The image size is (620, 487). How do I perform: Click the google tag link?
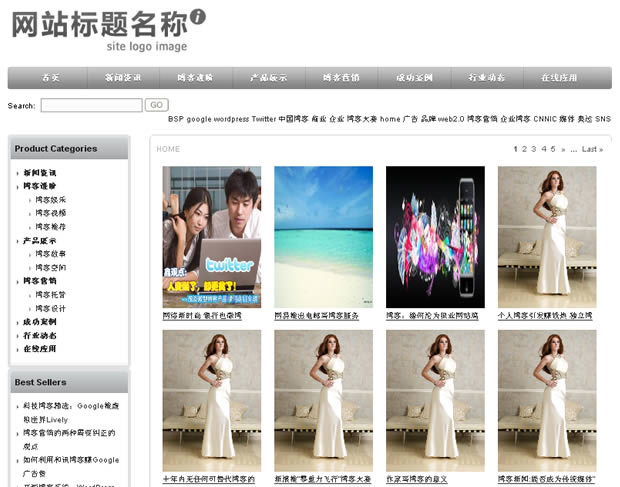click(199, 119)
